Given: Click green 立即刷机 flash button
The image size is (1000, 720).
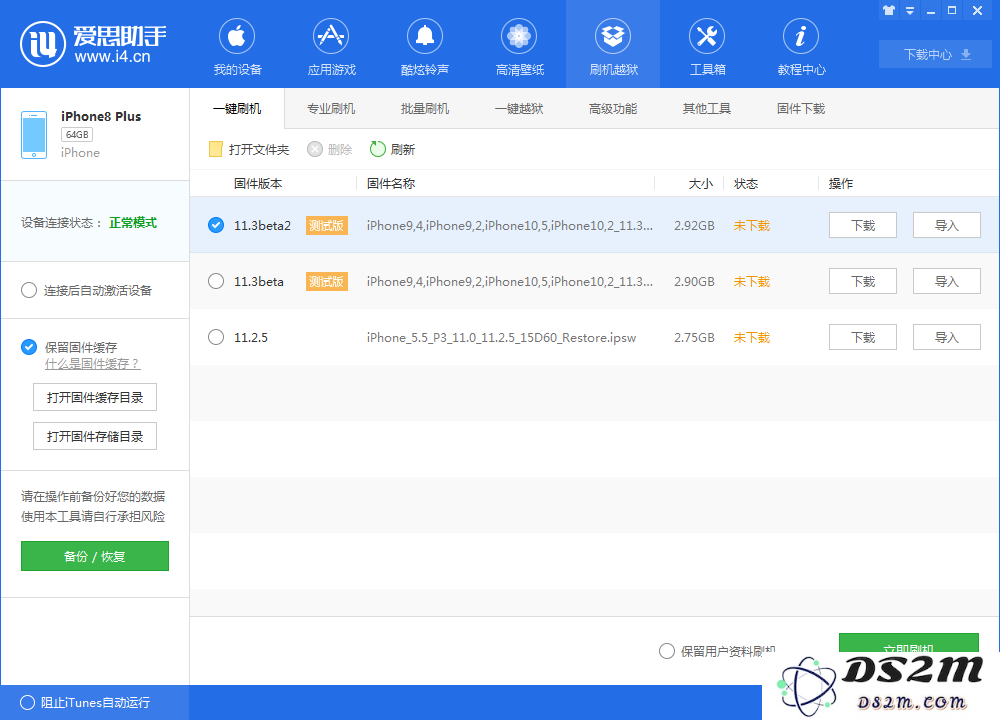Looking at the screenshot, I should (909, 643).
